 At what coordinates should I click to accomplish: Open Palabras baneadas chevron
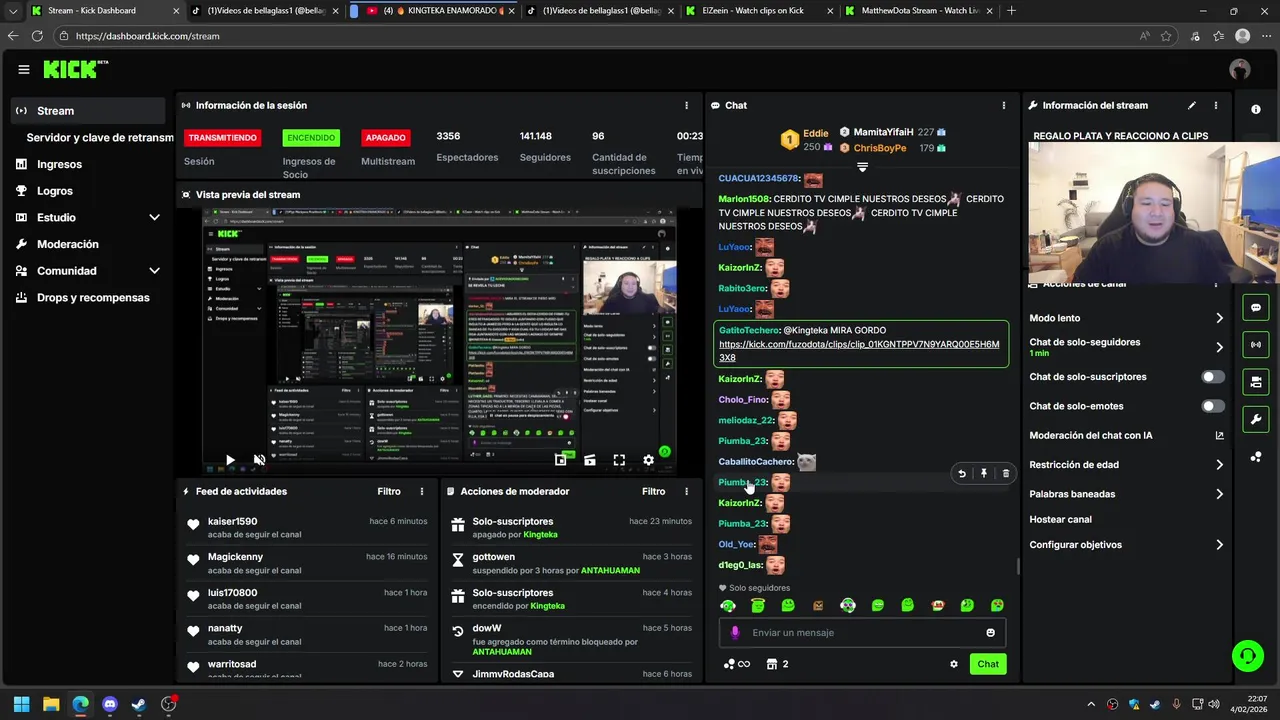(1219, 494)
